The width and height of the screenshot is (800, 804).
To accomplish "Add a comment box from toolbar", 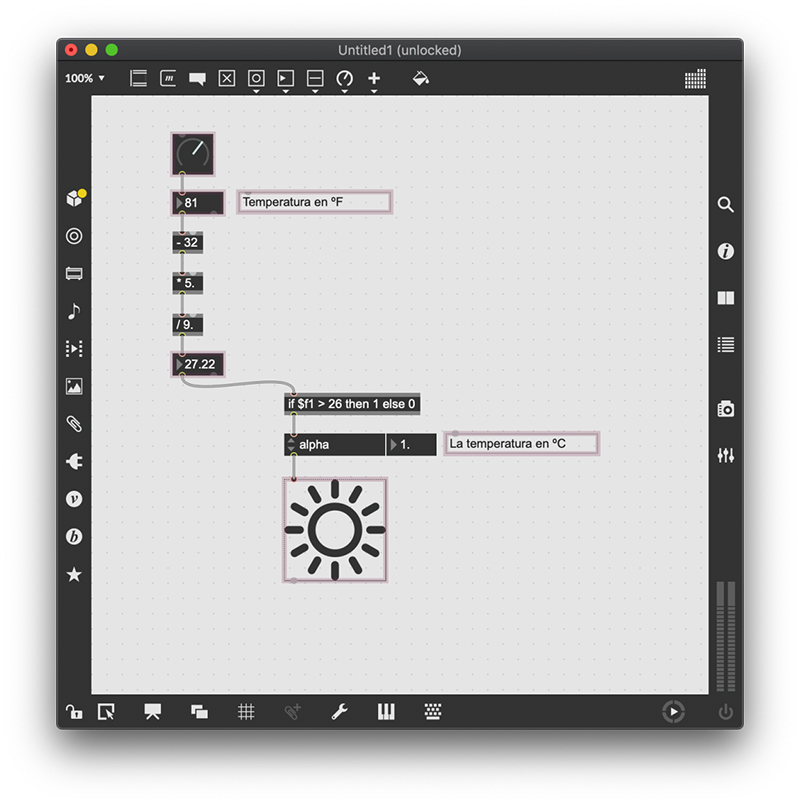I will (197, 78).
